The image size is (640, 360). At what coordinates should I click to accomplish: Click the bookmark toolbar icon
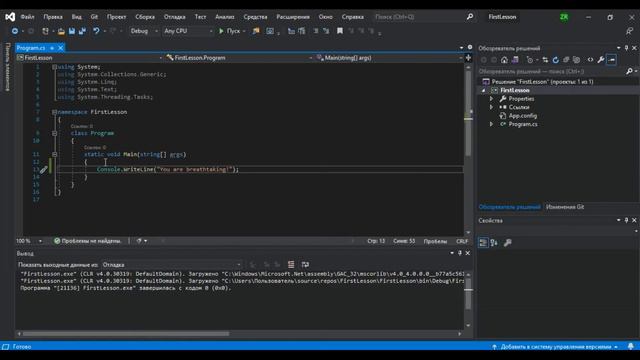click(340, 31)
